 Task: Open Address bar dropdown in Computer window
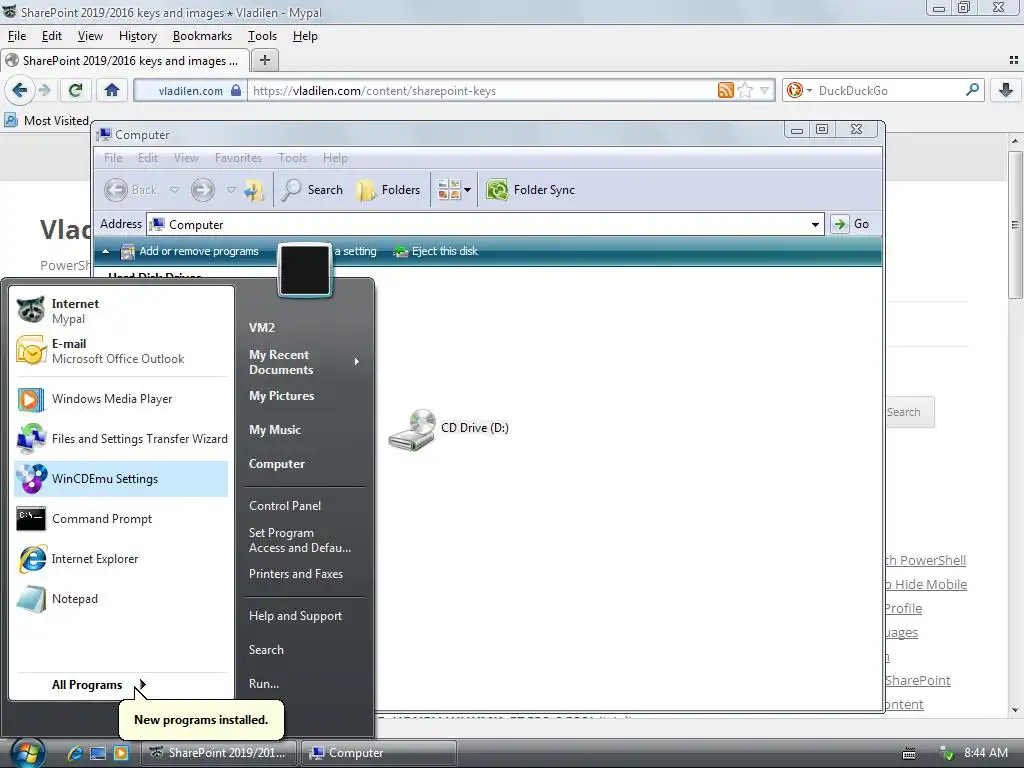(x=815, y=225)
